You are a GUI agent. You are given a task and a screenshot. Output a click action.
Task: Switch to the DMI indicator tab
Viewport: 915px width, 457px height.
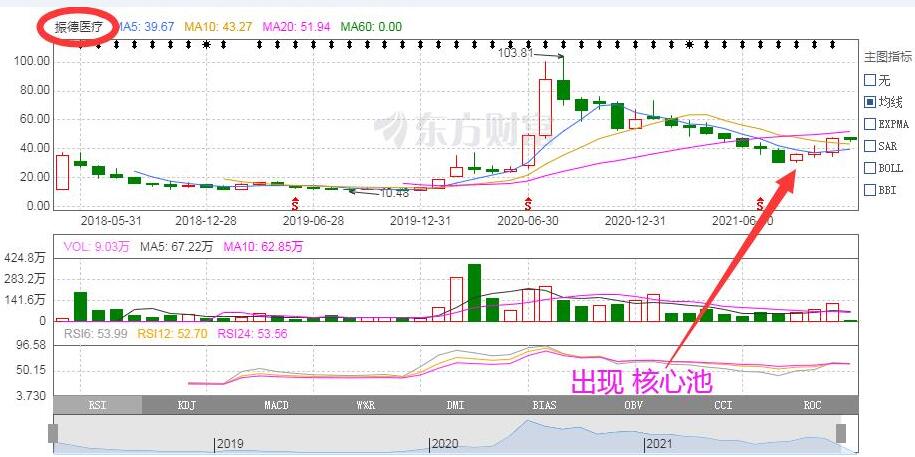pyautogui.click(x=455, y=405)
